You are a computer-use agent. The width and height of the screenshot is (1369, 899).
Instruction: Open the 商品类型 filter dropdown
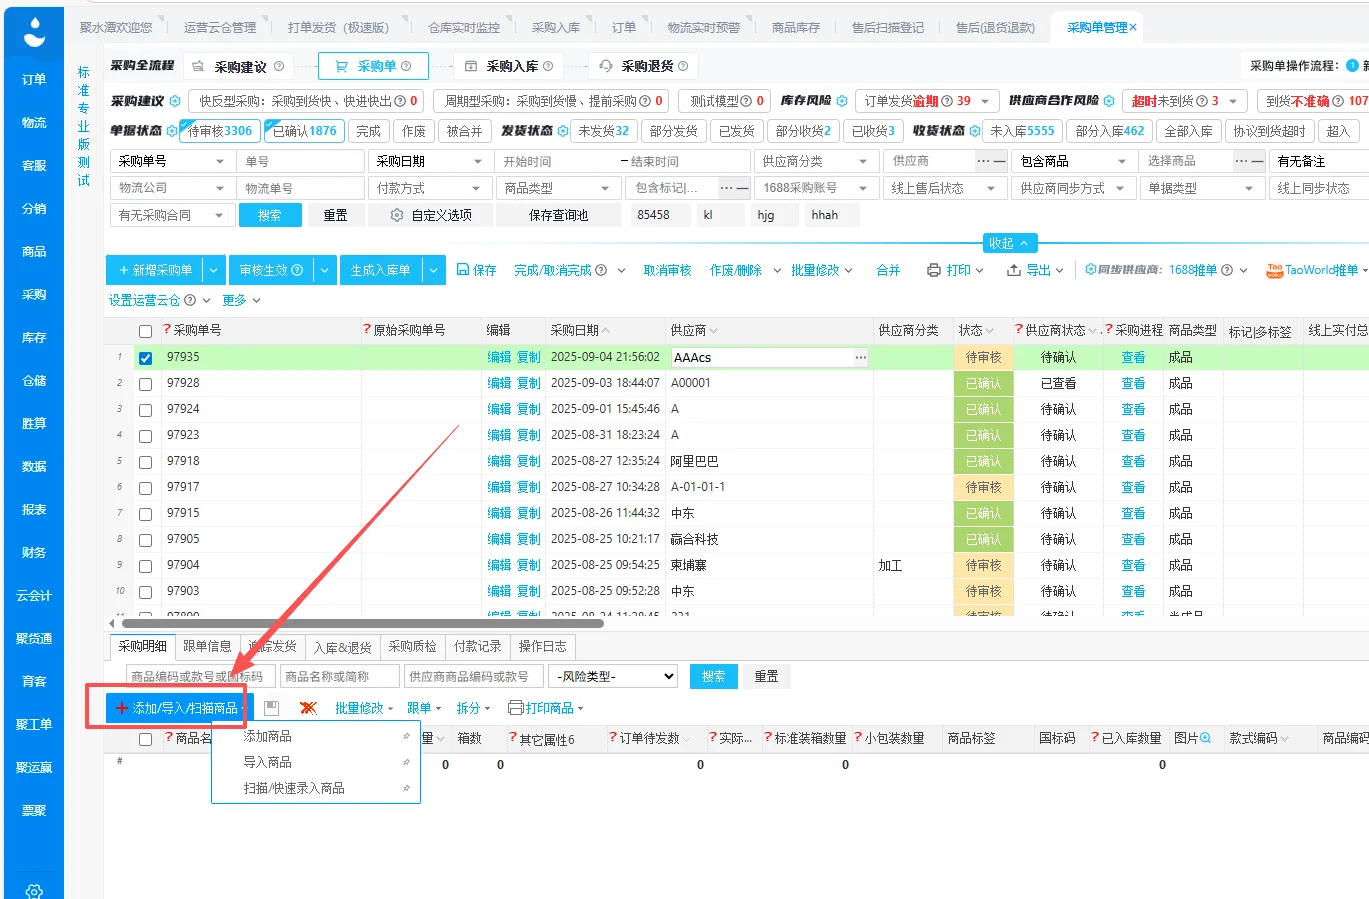pyautogui.click(x=558, y=188)
